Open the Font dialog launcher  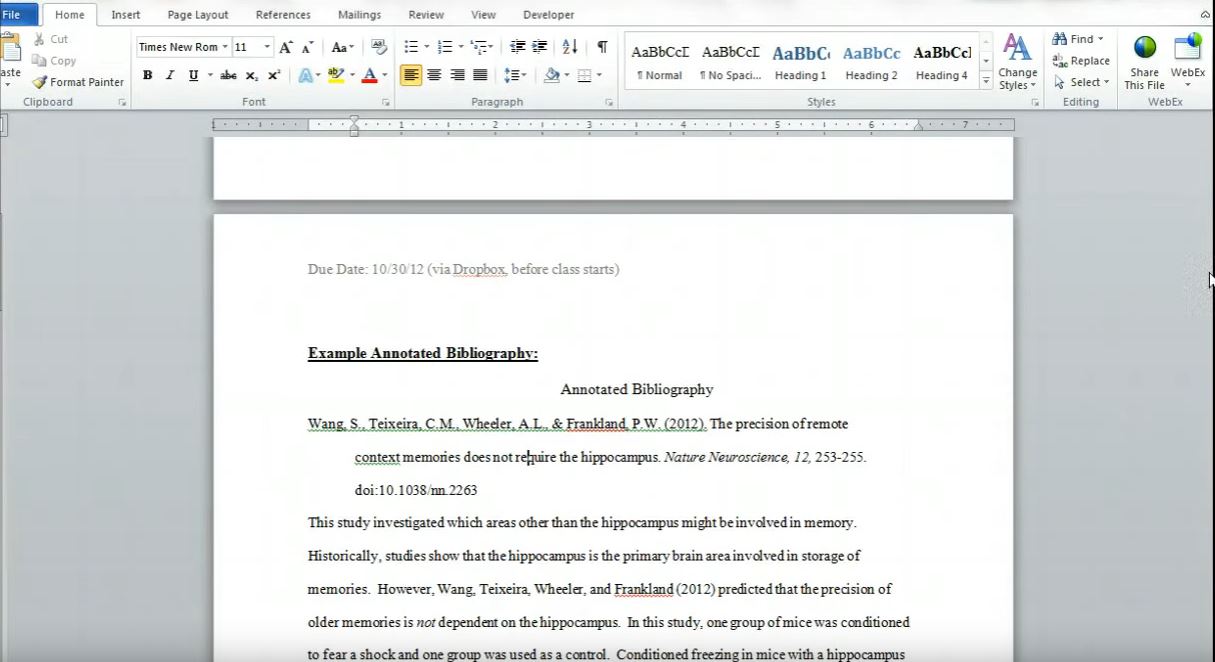click(x=386, y=103)
